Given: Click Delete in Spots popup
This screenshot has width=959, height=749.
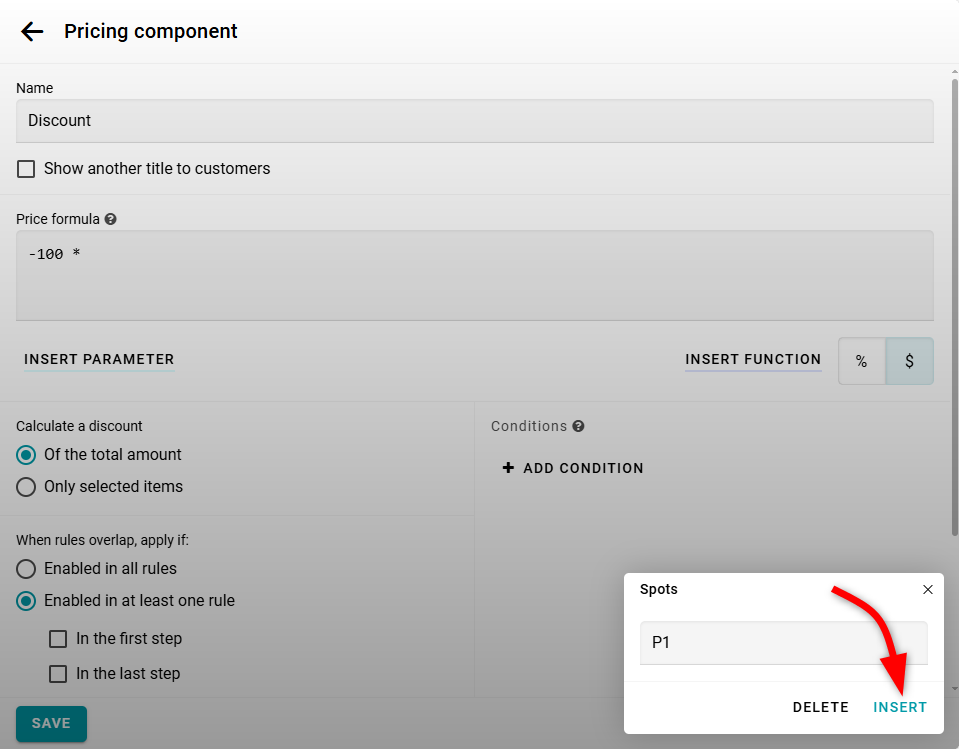Looking at the screenshot, I should click(x=820, y=707).
